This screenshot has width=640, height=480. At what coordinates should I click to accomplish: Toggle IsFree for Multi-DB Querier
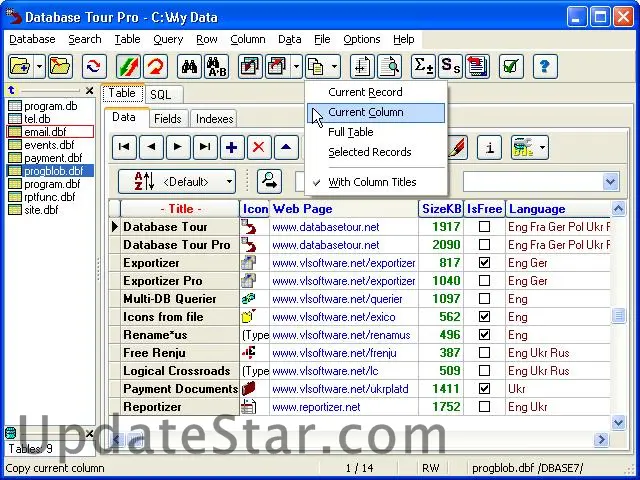pos(484,298)
